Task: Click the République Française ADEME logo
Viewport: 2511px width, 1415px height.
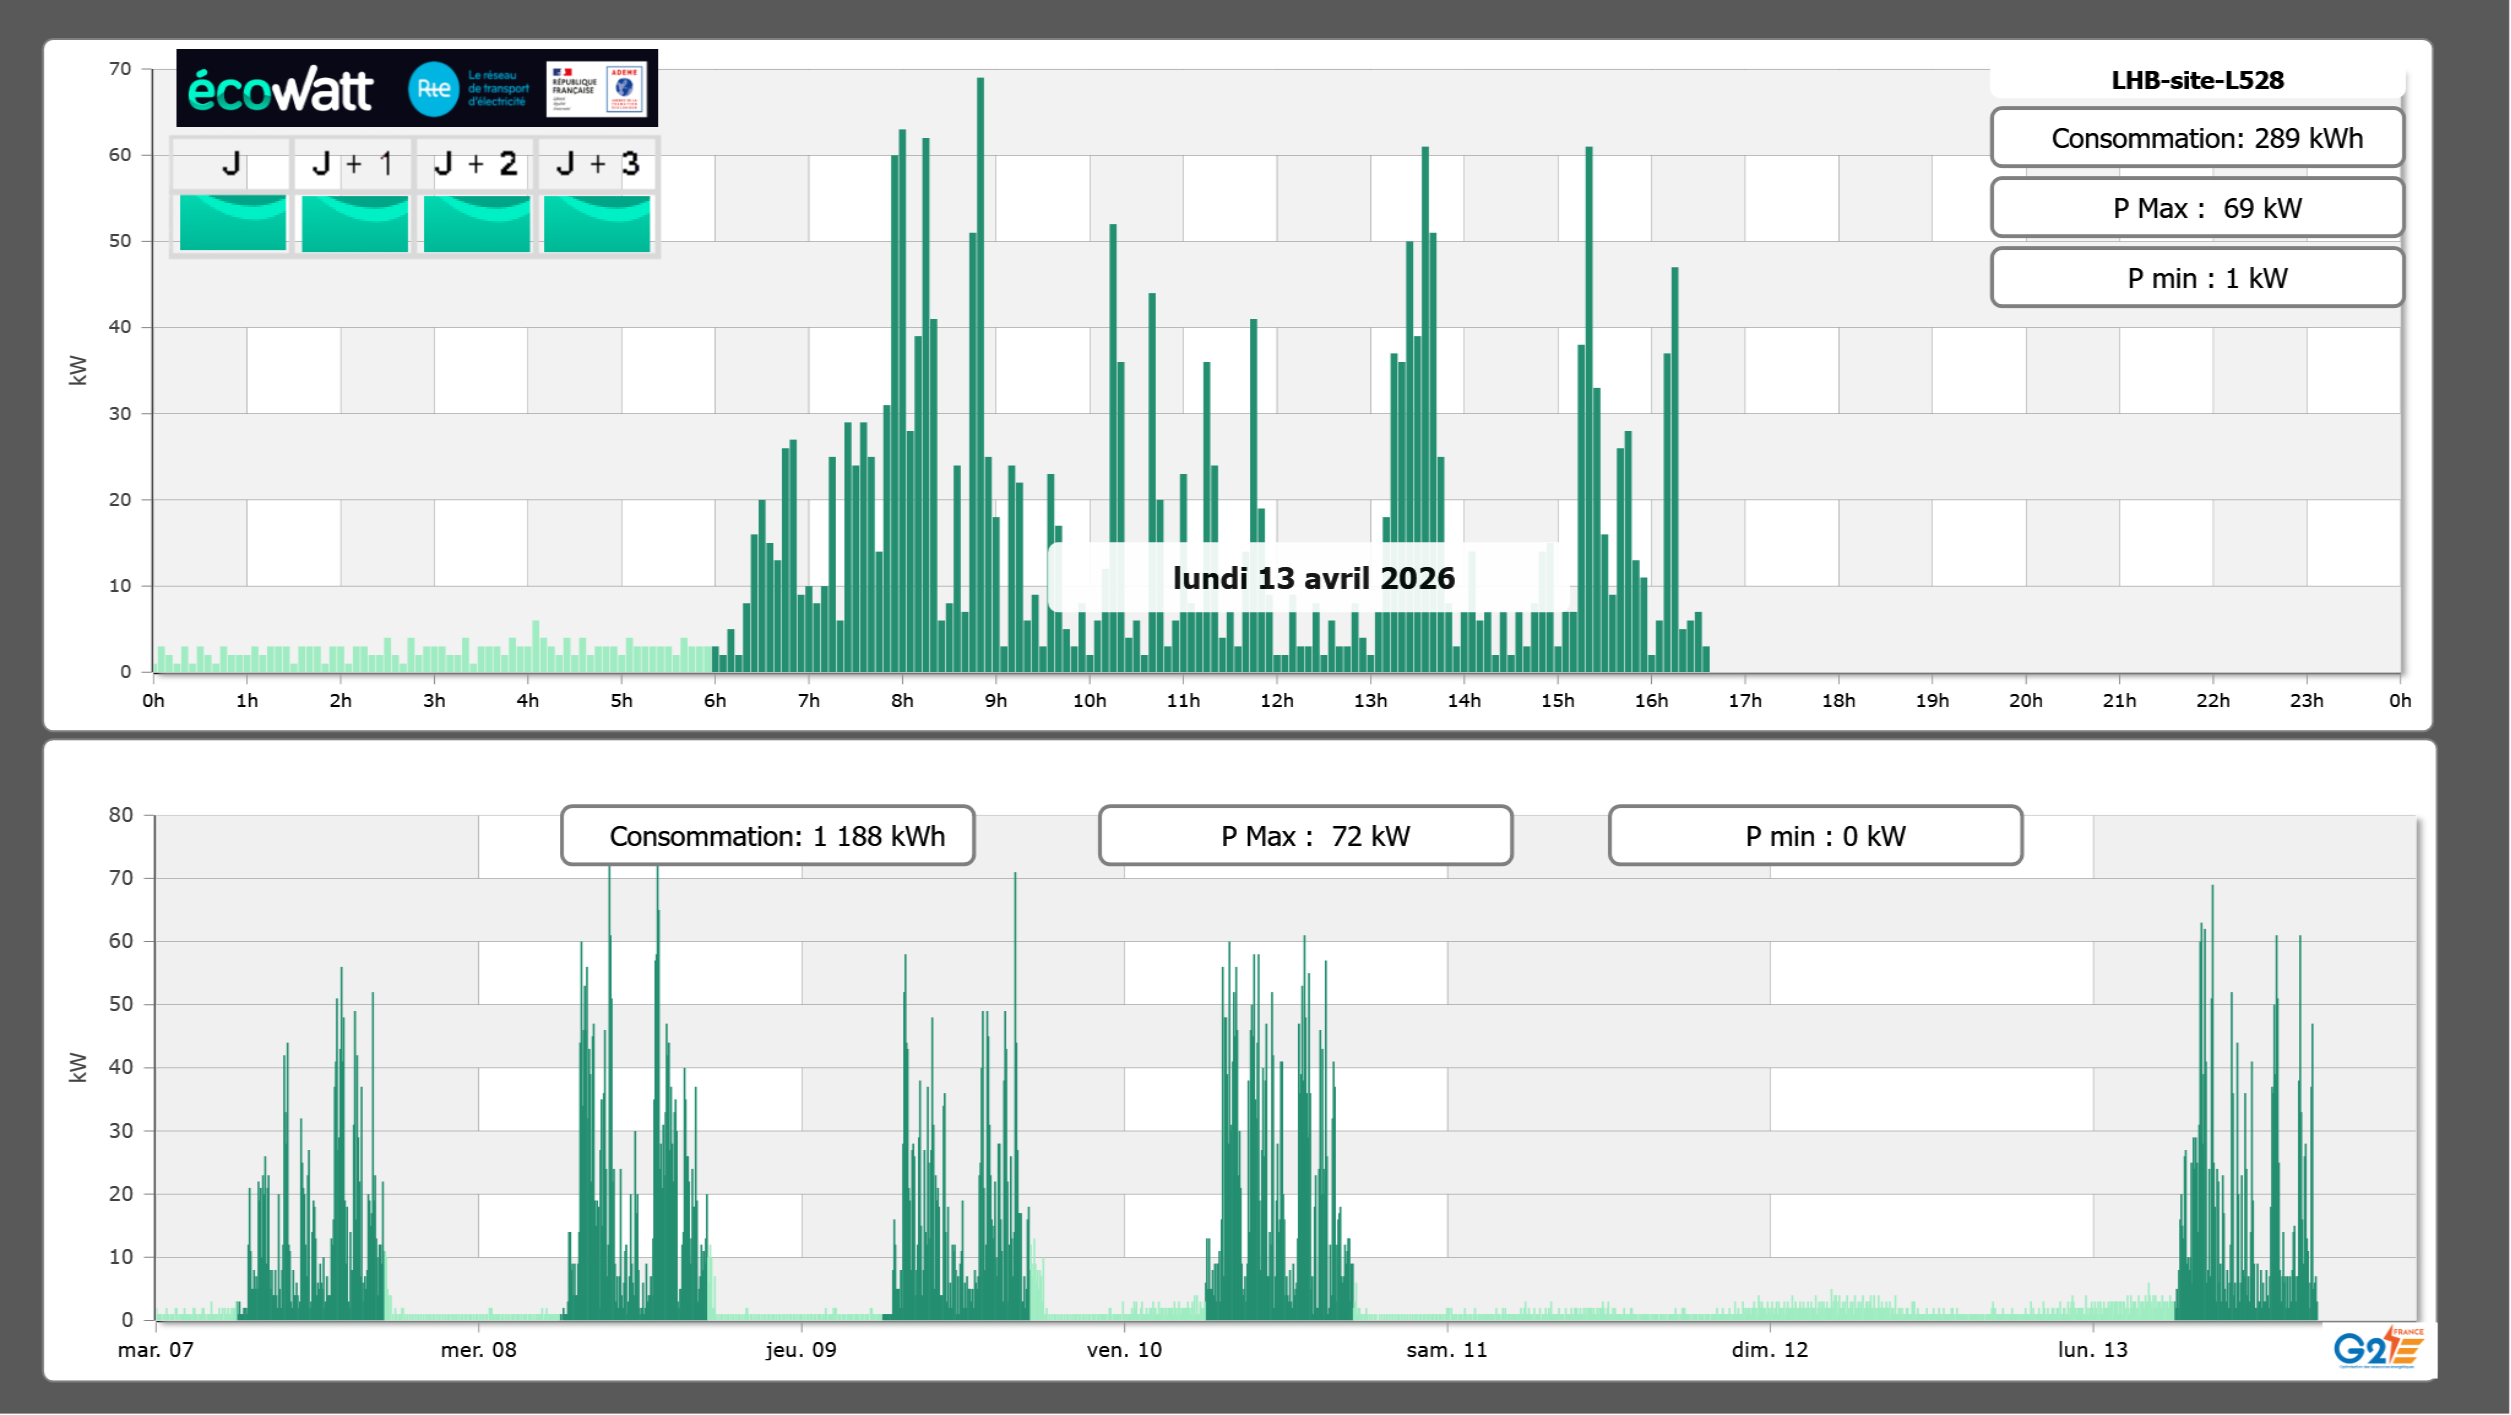Action: [x=597, y=89]
